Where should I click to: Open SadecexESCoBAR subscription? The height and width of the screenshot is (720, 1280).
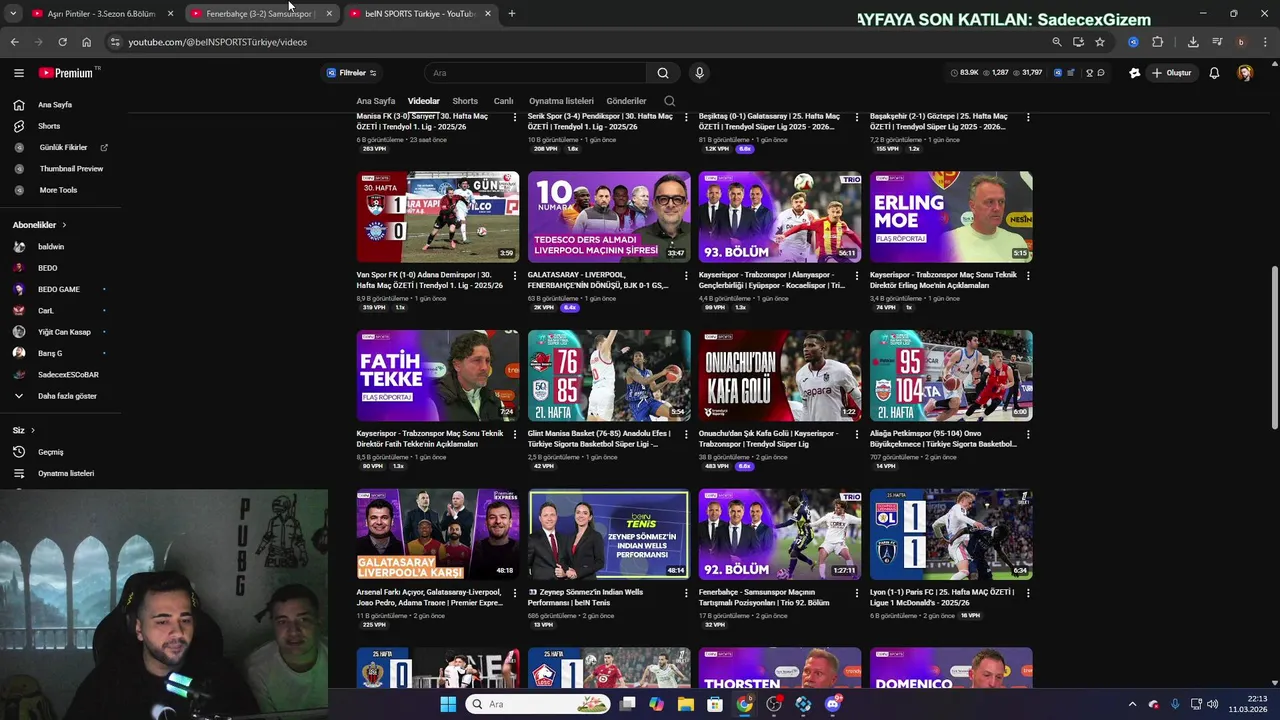pyautogui.click(x=68, y=375)
